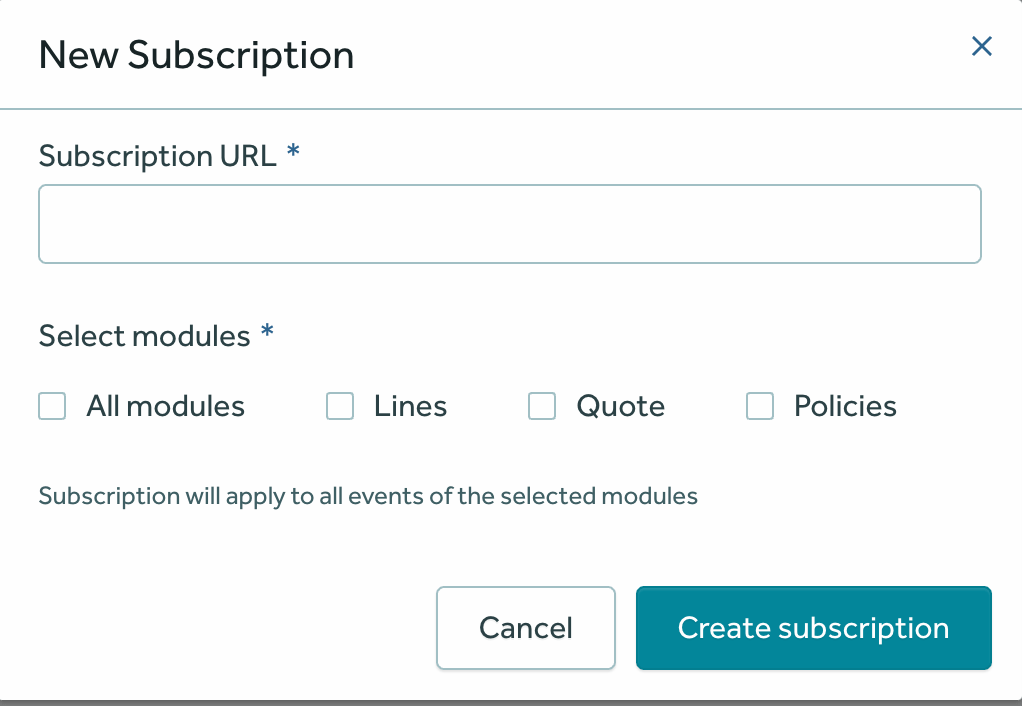1022x706 pixels.
Task: Focus the Subscription URL text field
Action: pyautogui.click(x=510, y=224)
